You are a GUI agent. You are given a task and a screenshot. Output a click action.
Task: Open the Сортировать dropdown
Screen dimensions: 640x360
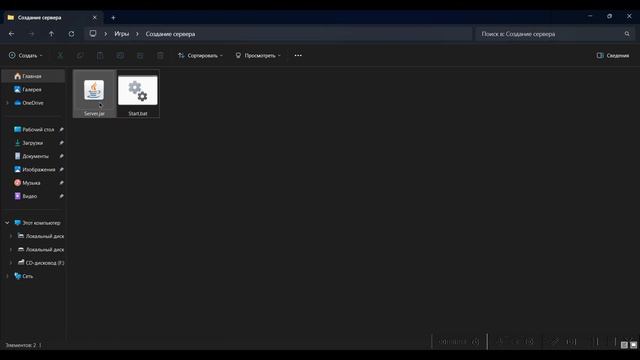(x=200, y=56)
